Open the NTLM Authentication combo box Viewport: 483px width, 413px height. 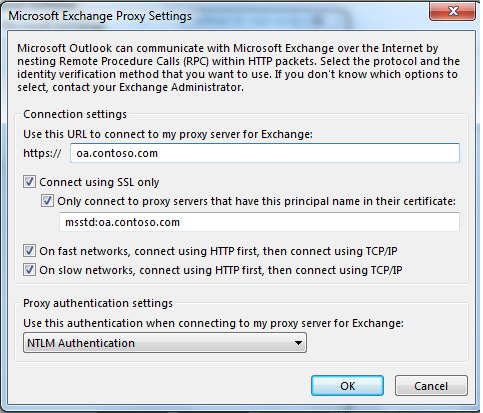pos(165,343)
